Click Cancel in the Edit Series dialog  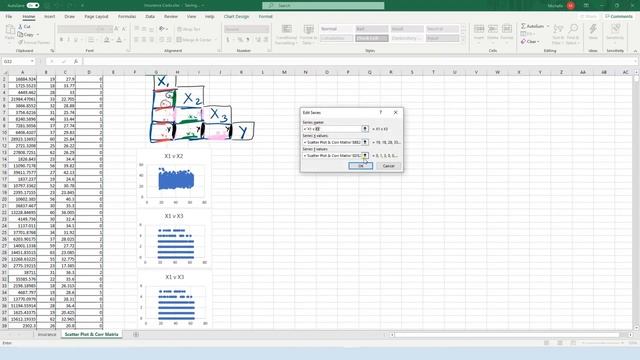[x=389, y=166]
